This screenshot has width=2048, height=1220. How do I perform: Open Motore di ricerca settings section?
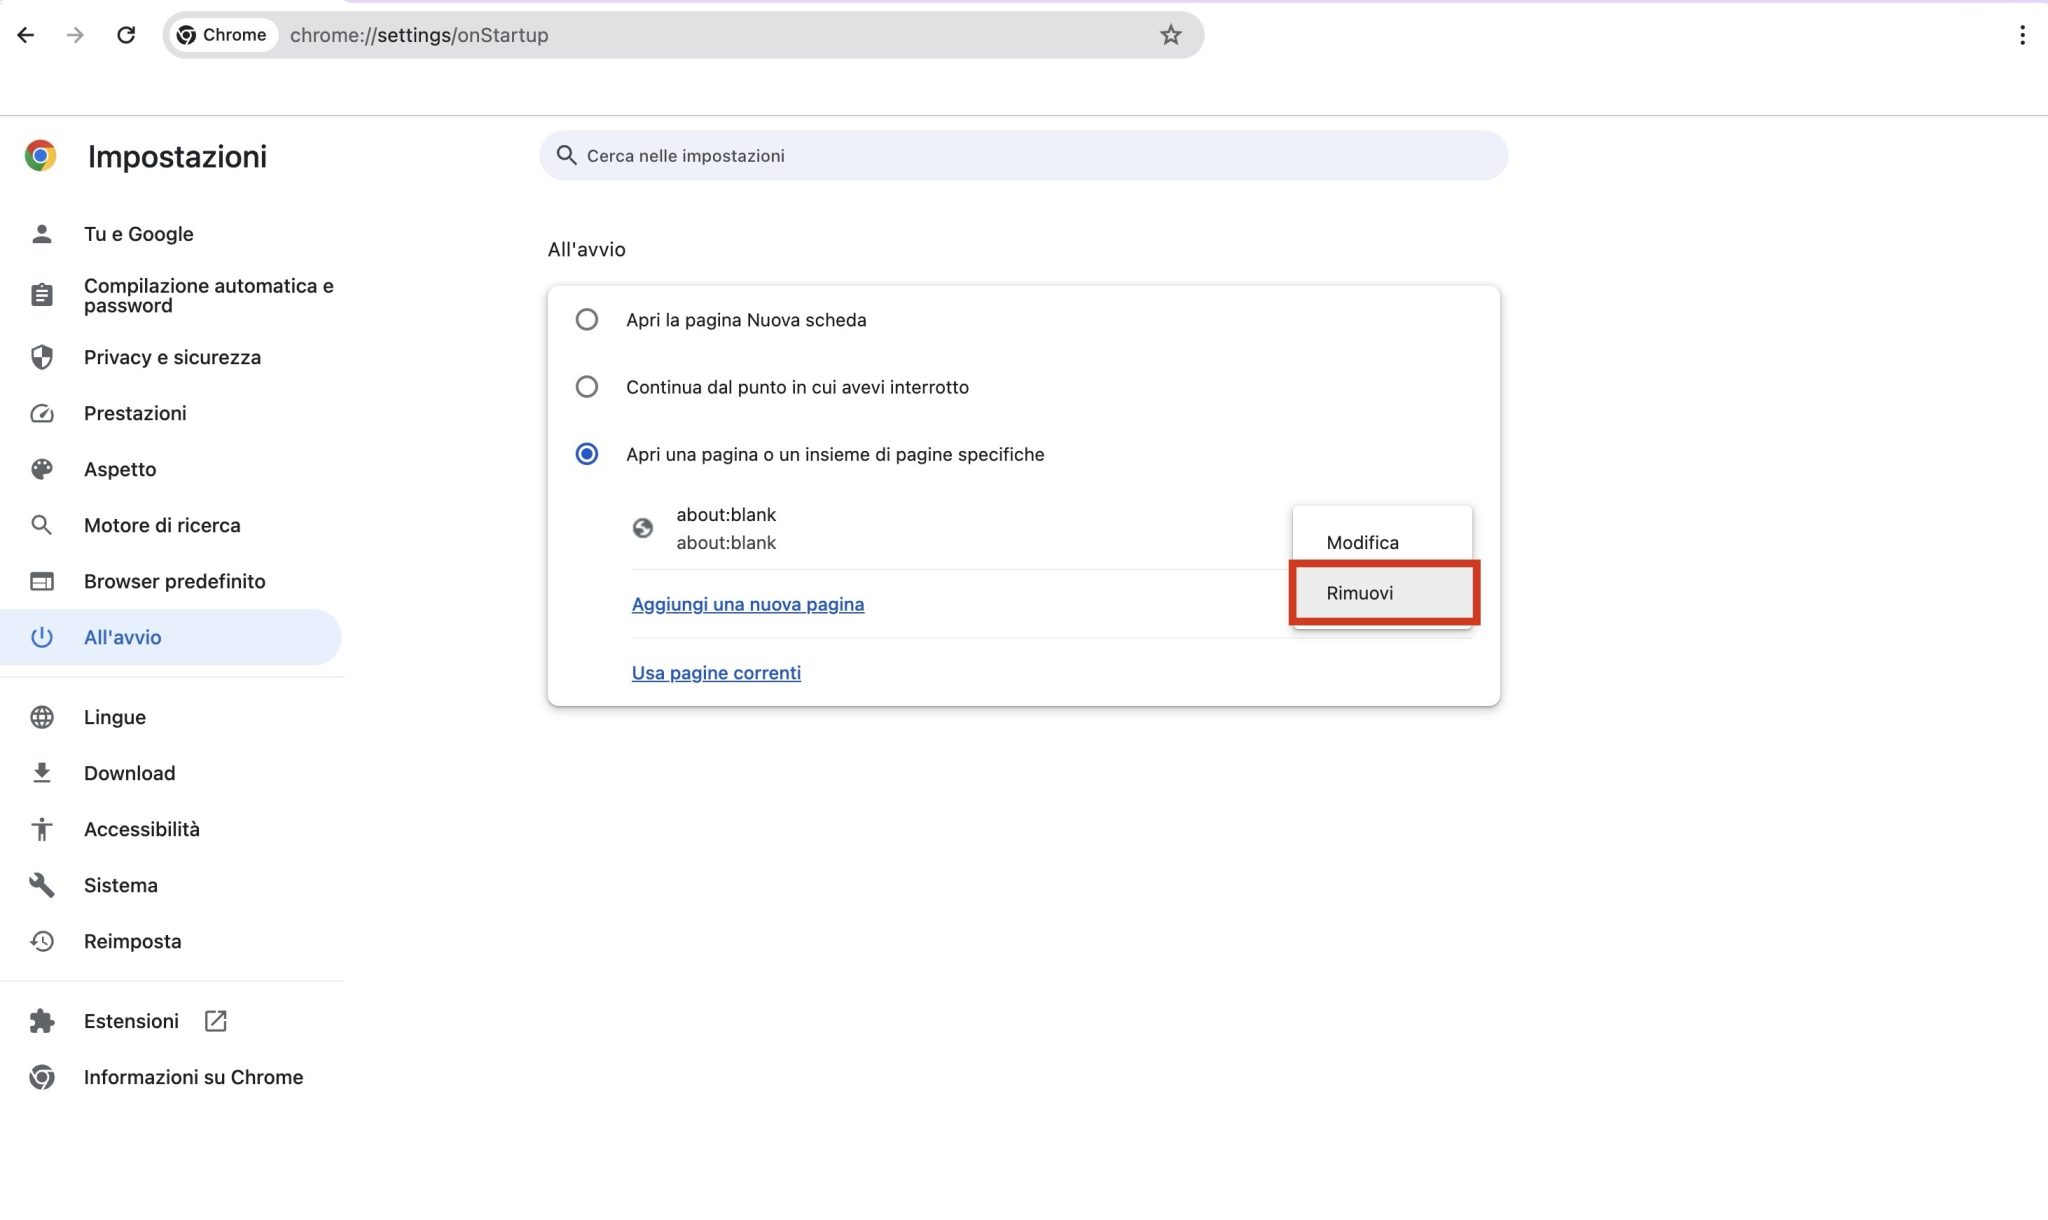pos(162,525)
